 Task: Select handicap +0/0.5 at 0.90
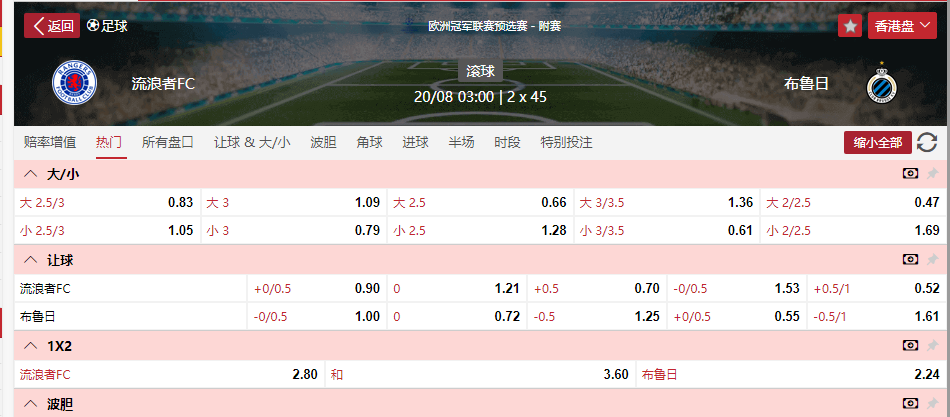317,289
